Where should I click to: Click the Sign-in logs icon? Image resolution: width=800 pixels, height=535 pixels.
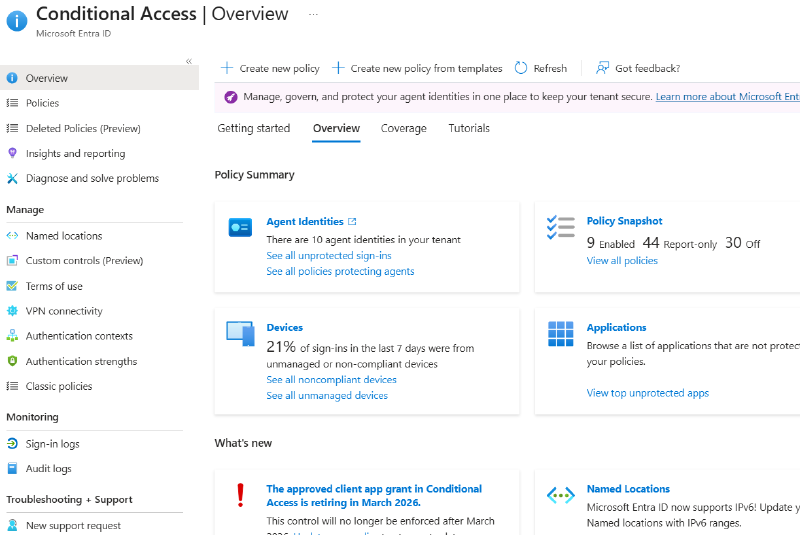pyautogui.click(x=12, y=444)
